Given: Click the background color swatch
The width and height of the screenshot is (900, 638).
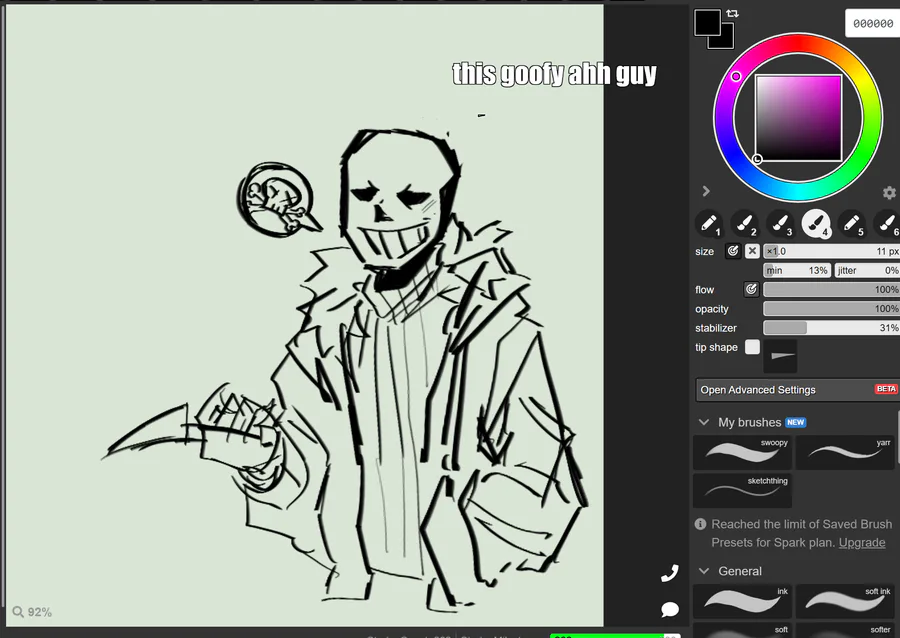Looking at the screenshot, I should click(726, 40).
